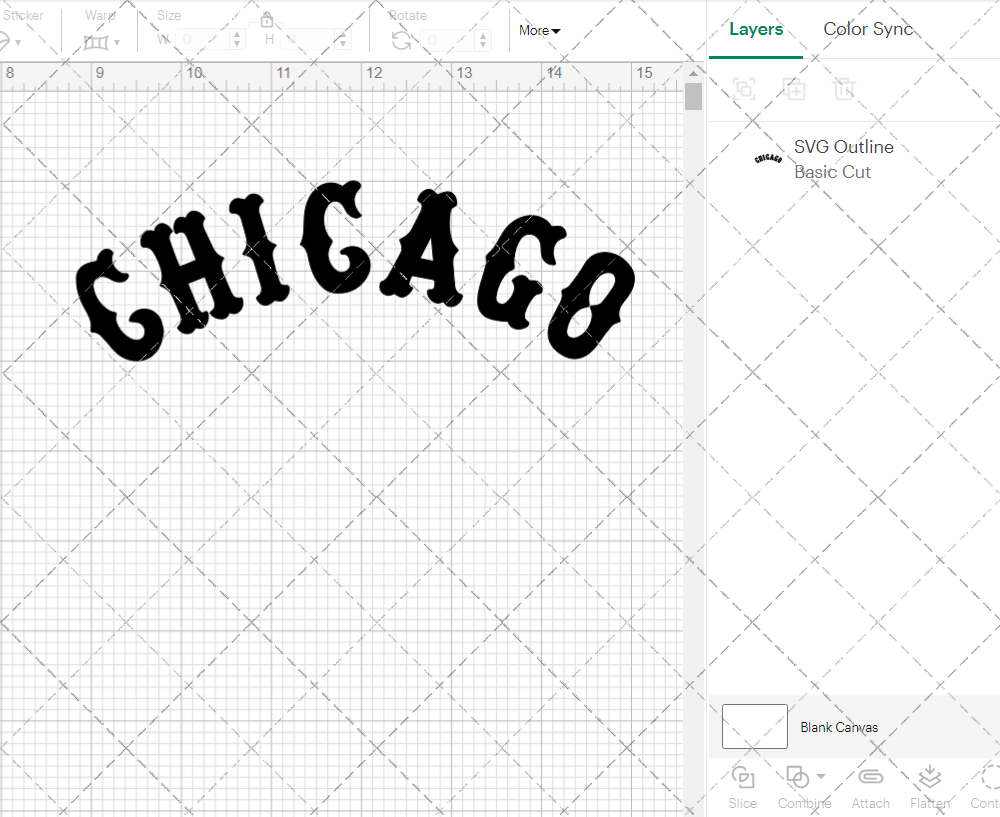The width and height of the screenshot is (1000, 817).
Task: Click the CHICAGO layer thumbnail
Action: [x=768, y=158]
